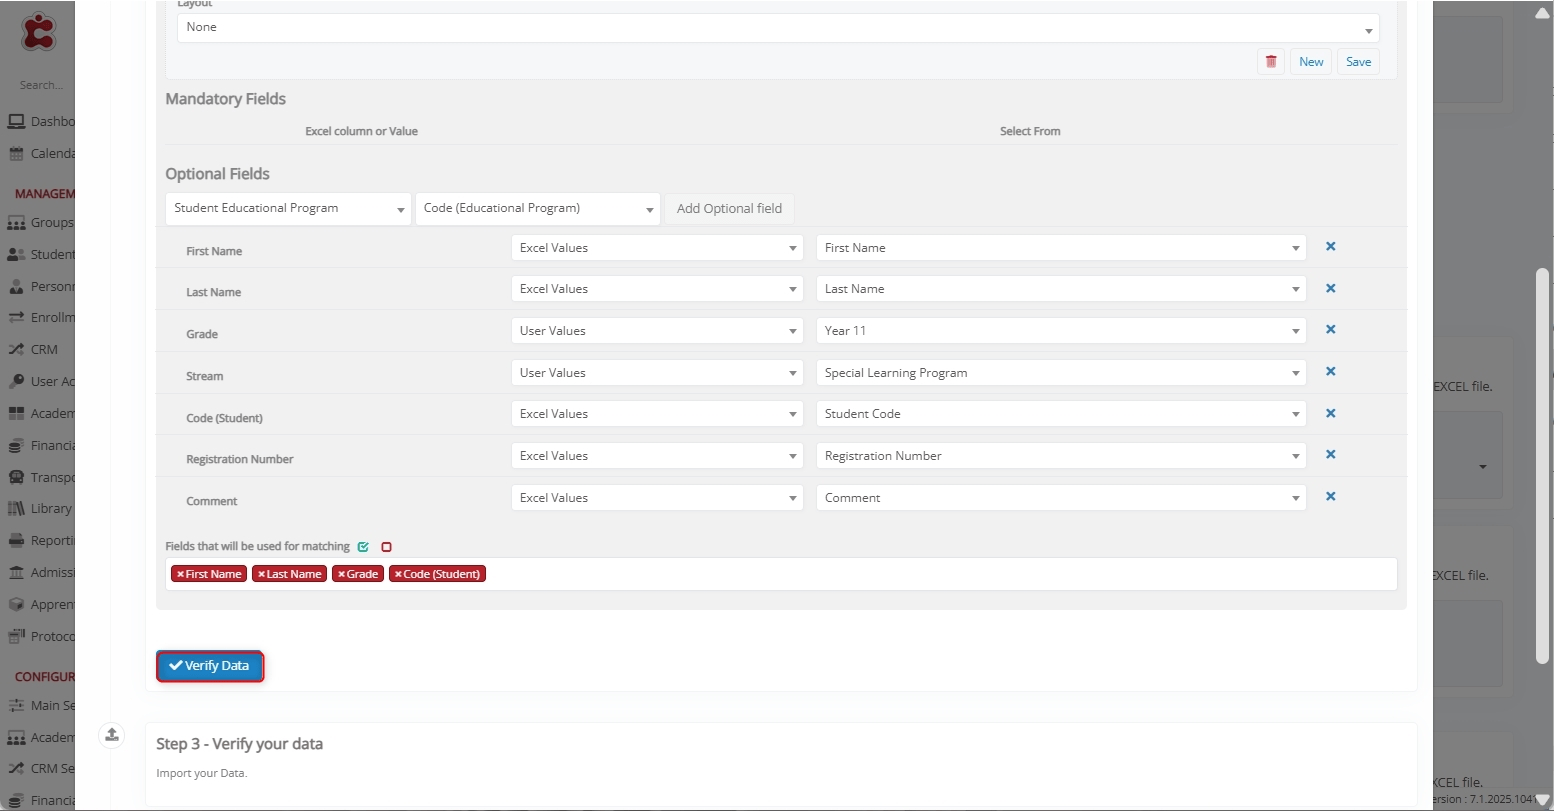Viewport: 1554px width, 811px height.
Task: Remove the Registration Number field row
Action: [x=1330, y=455]
